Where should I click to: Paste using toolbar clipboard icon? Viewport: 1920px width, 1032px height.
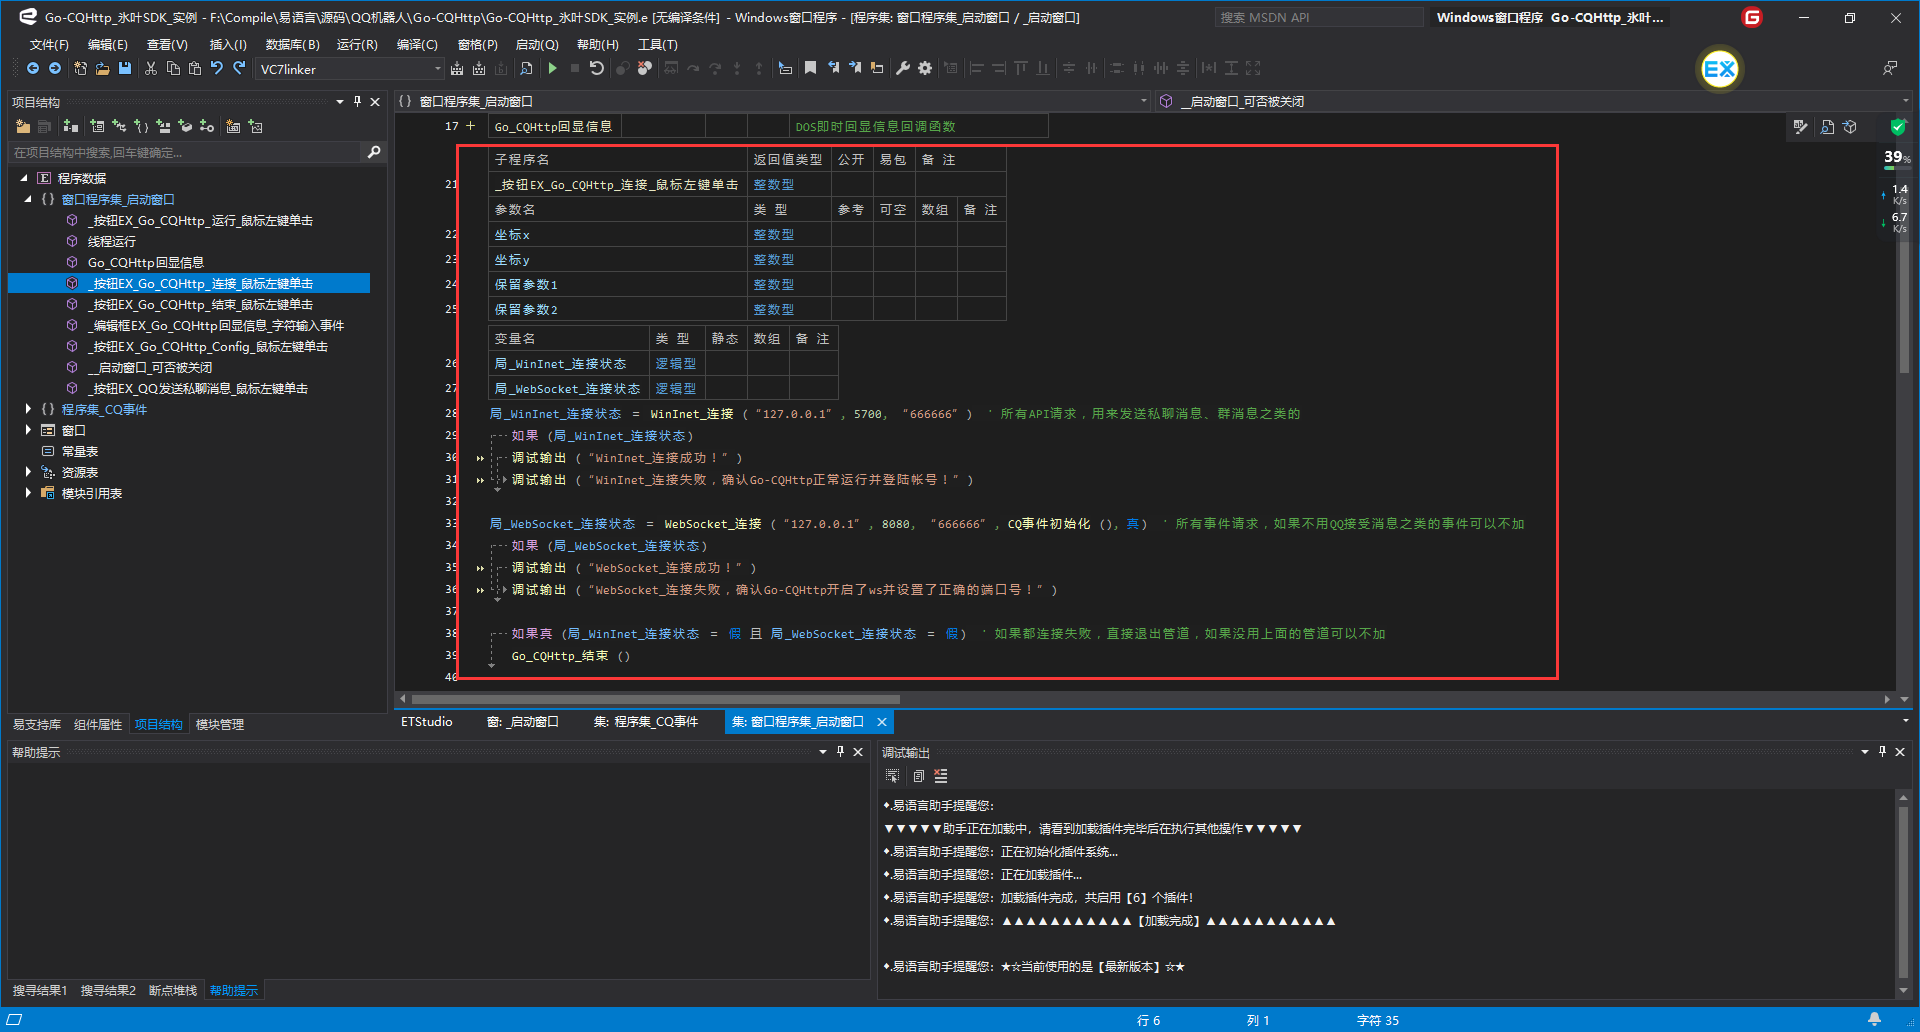pyautogui.click(x=195, y=68)
